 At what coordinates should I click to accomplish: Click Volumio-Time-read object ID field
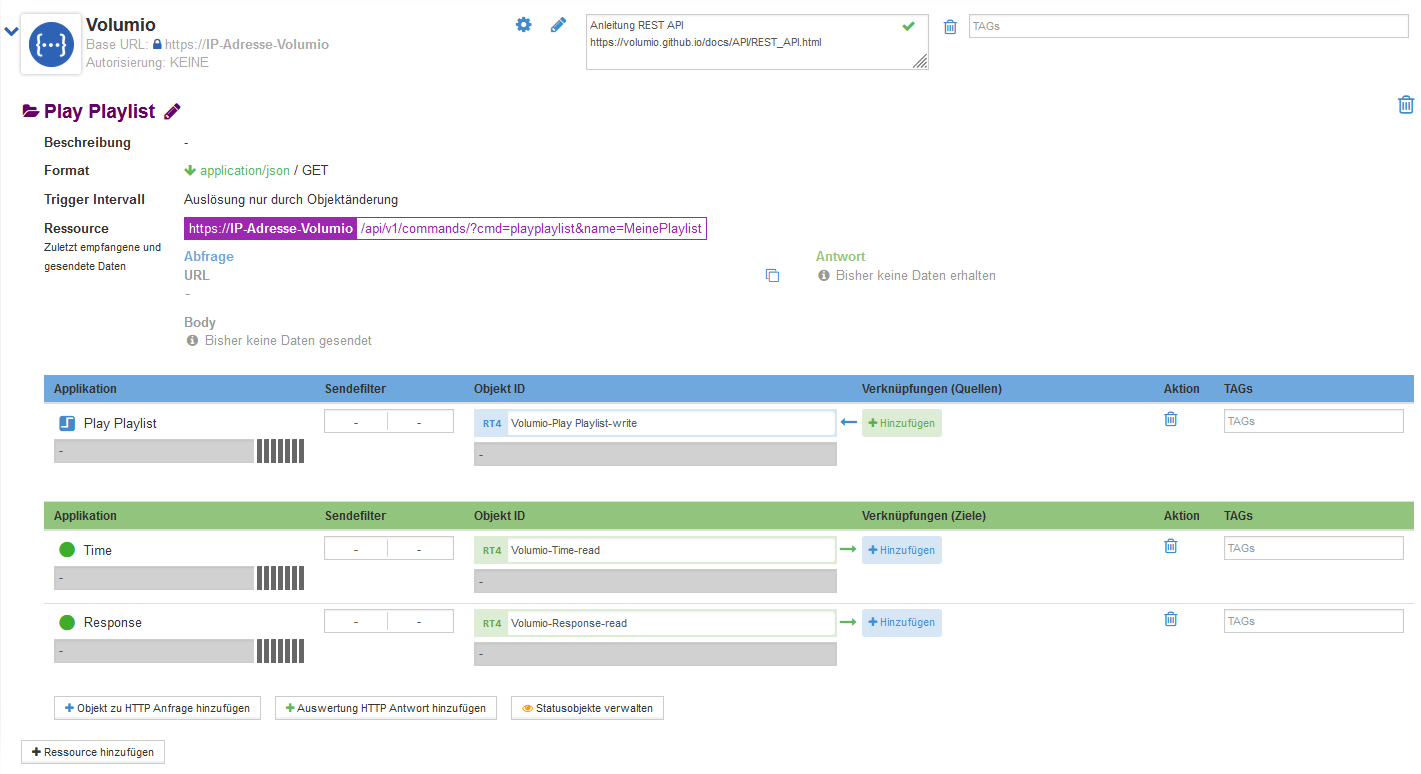(671, 550)
